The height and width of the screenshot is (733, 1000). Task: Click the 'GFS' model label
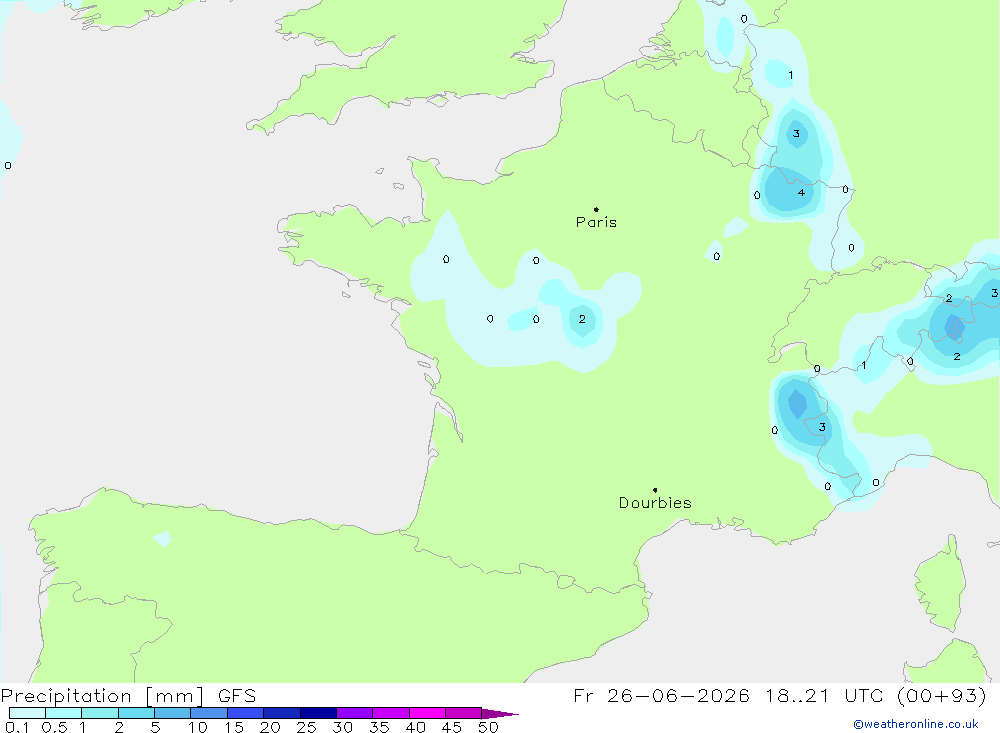(237, 696)
